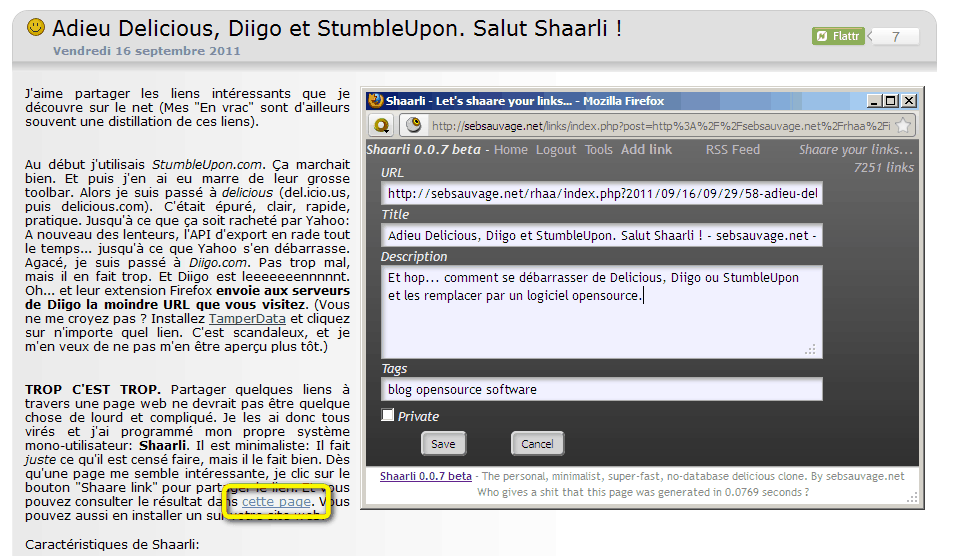This screenshot has height=556, width=954.
Task: Open the 'Shaarli 0.0.7 beta' footer link
Action: click(426, 476)
